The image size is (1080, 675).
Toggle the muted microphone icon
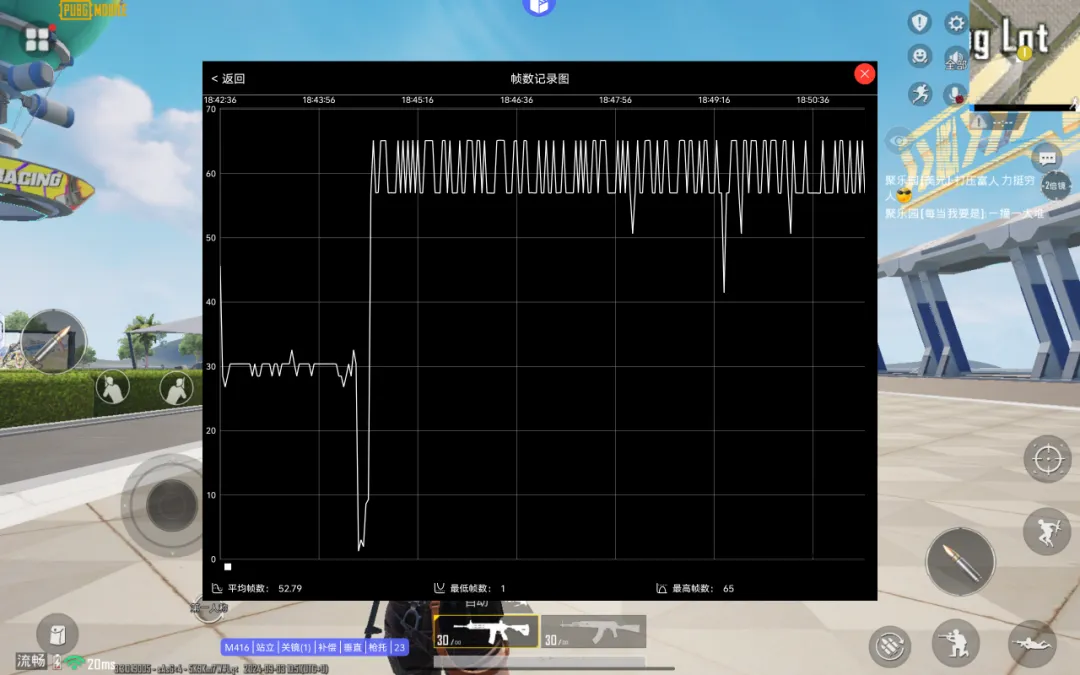tap(956, 94)
